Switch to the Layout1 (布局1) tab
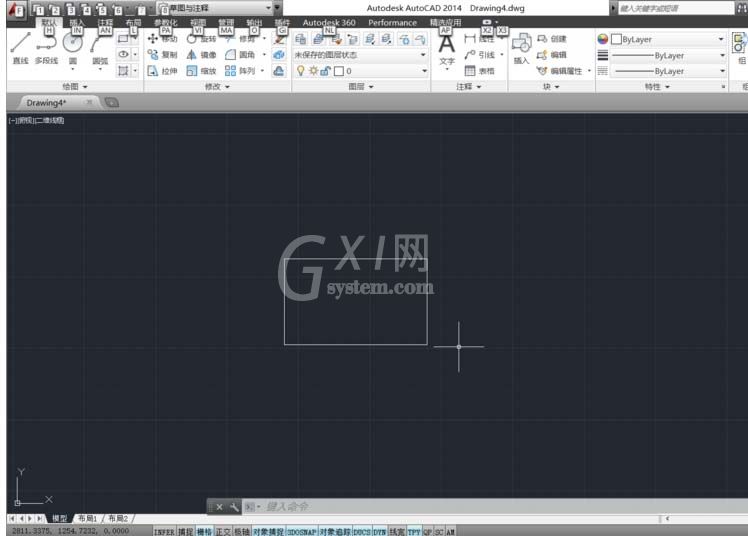 88,518
